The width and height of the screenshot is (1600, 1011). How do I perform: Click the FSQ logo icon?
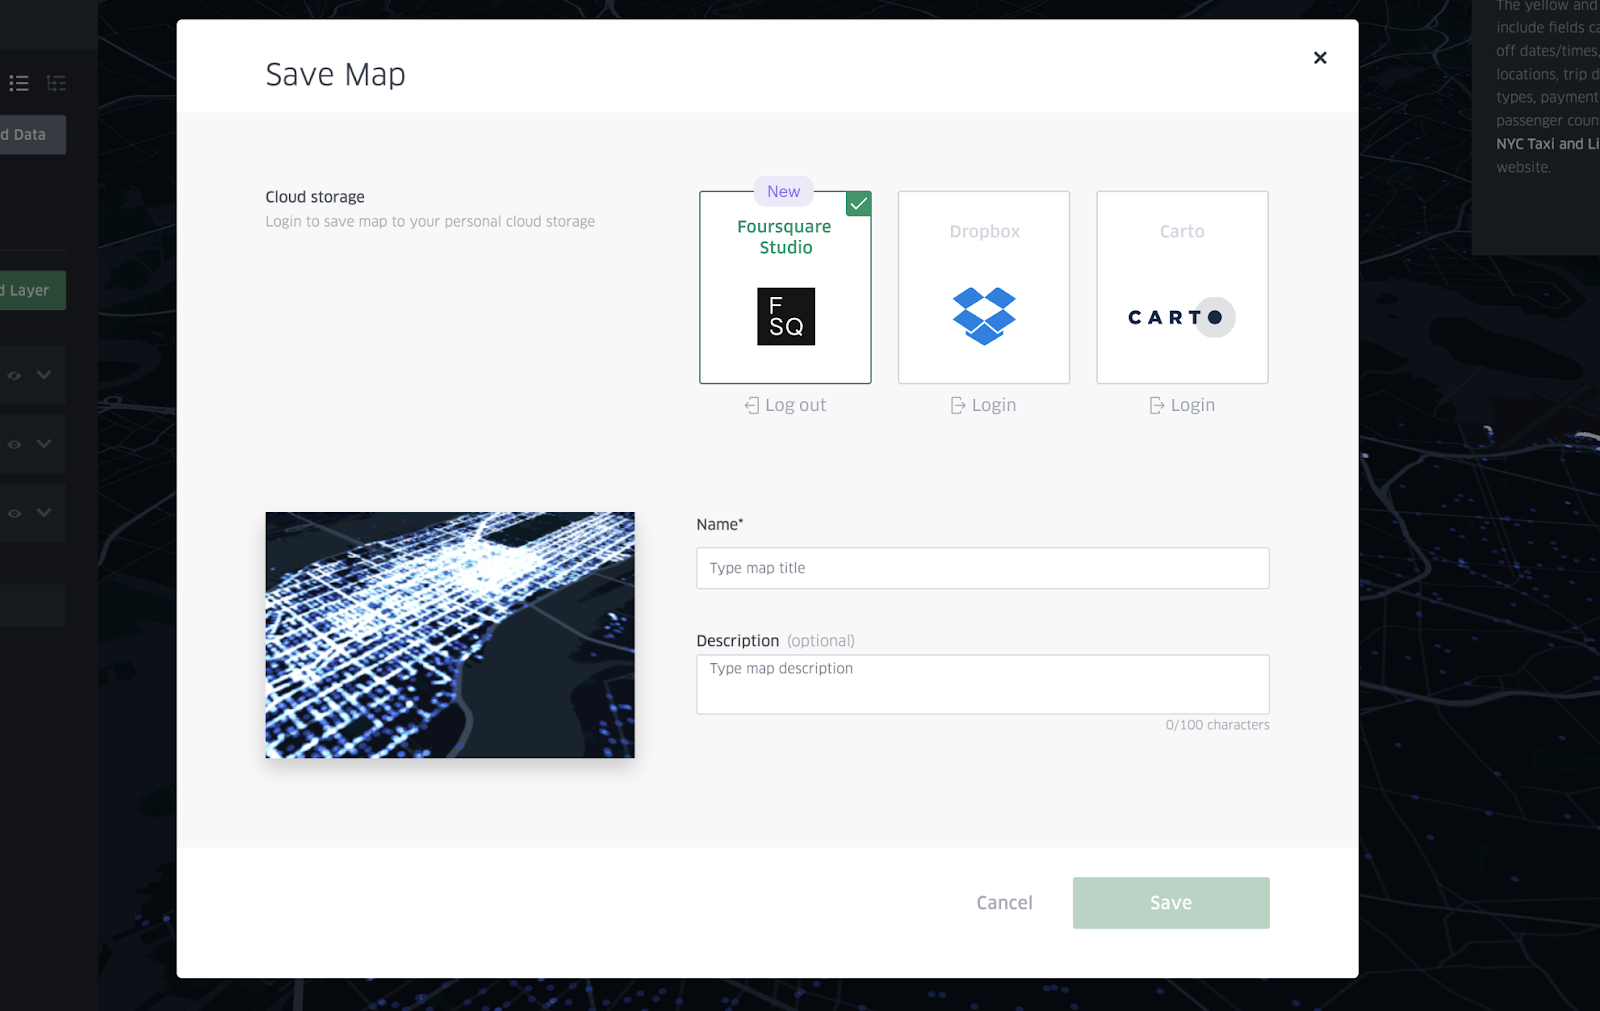pos(786,317)
